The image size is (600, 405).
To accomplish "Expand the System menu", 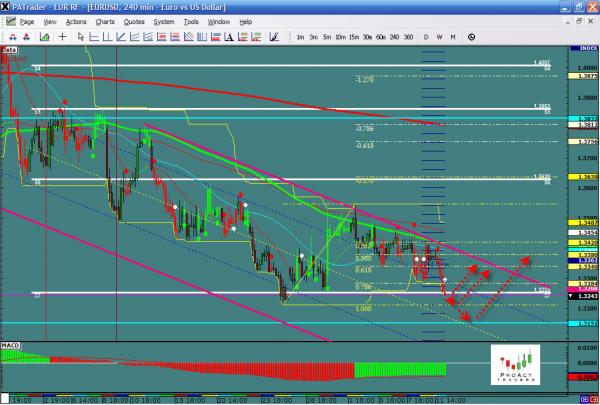I will 163,20.
